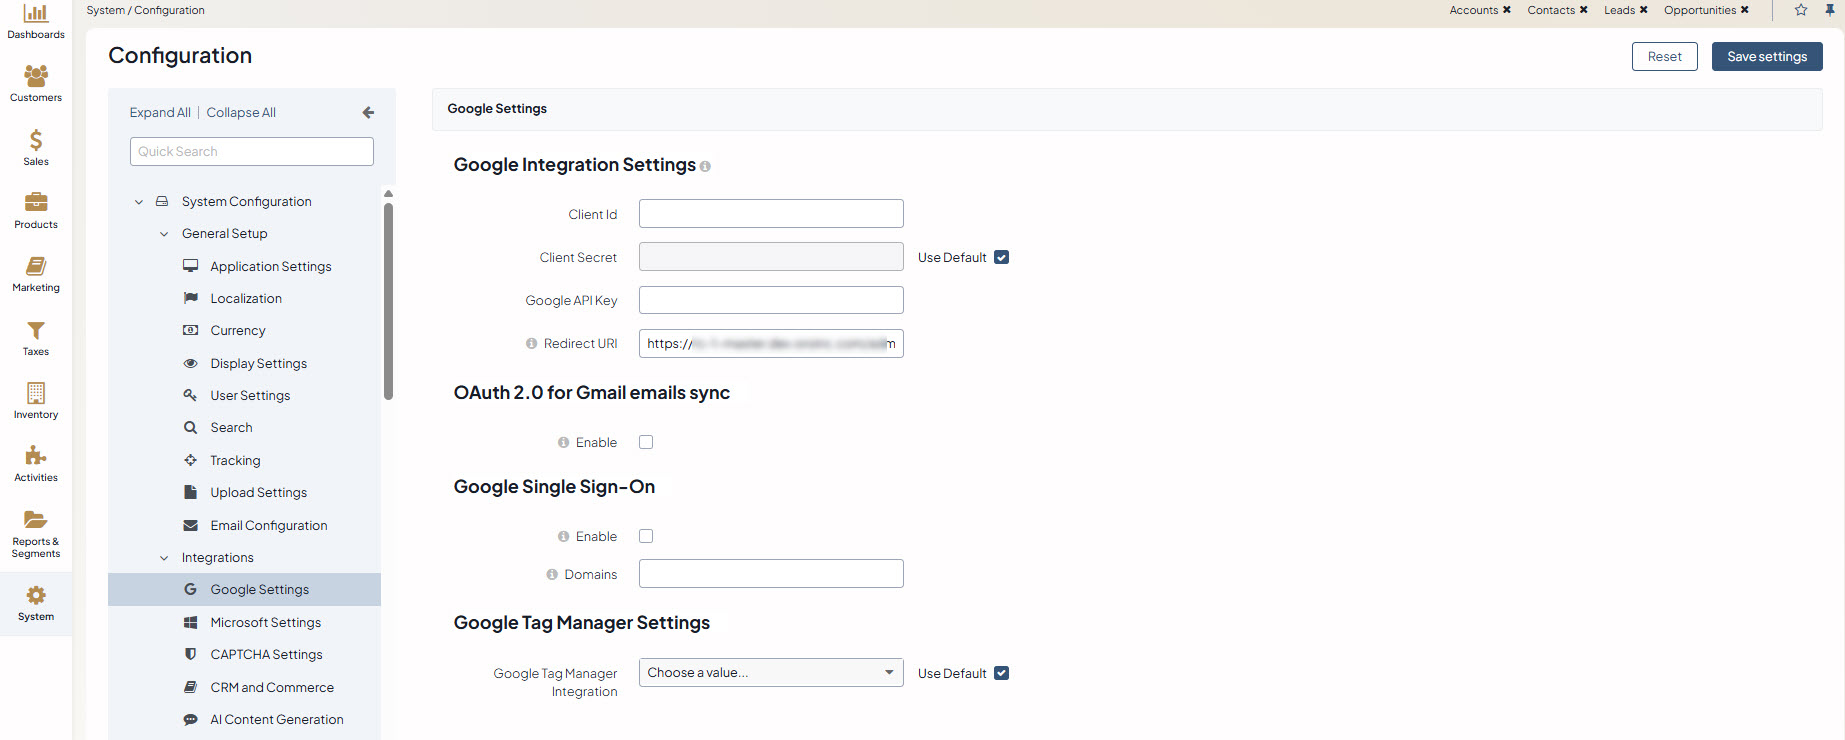Collapse the configuration sidebar with back arrow
This screenshot has width=1845, height=740.
click(368, 113)
